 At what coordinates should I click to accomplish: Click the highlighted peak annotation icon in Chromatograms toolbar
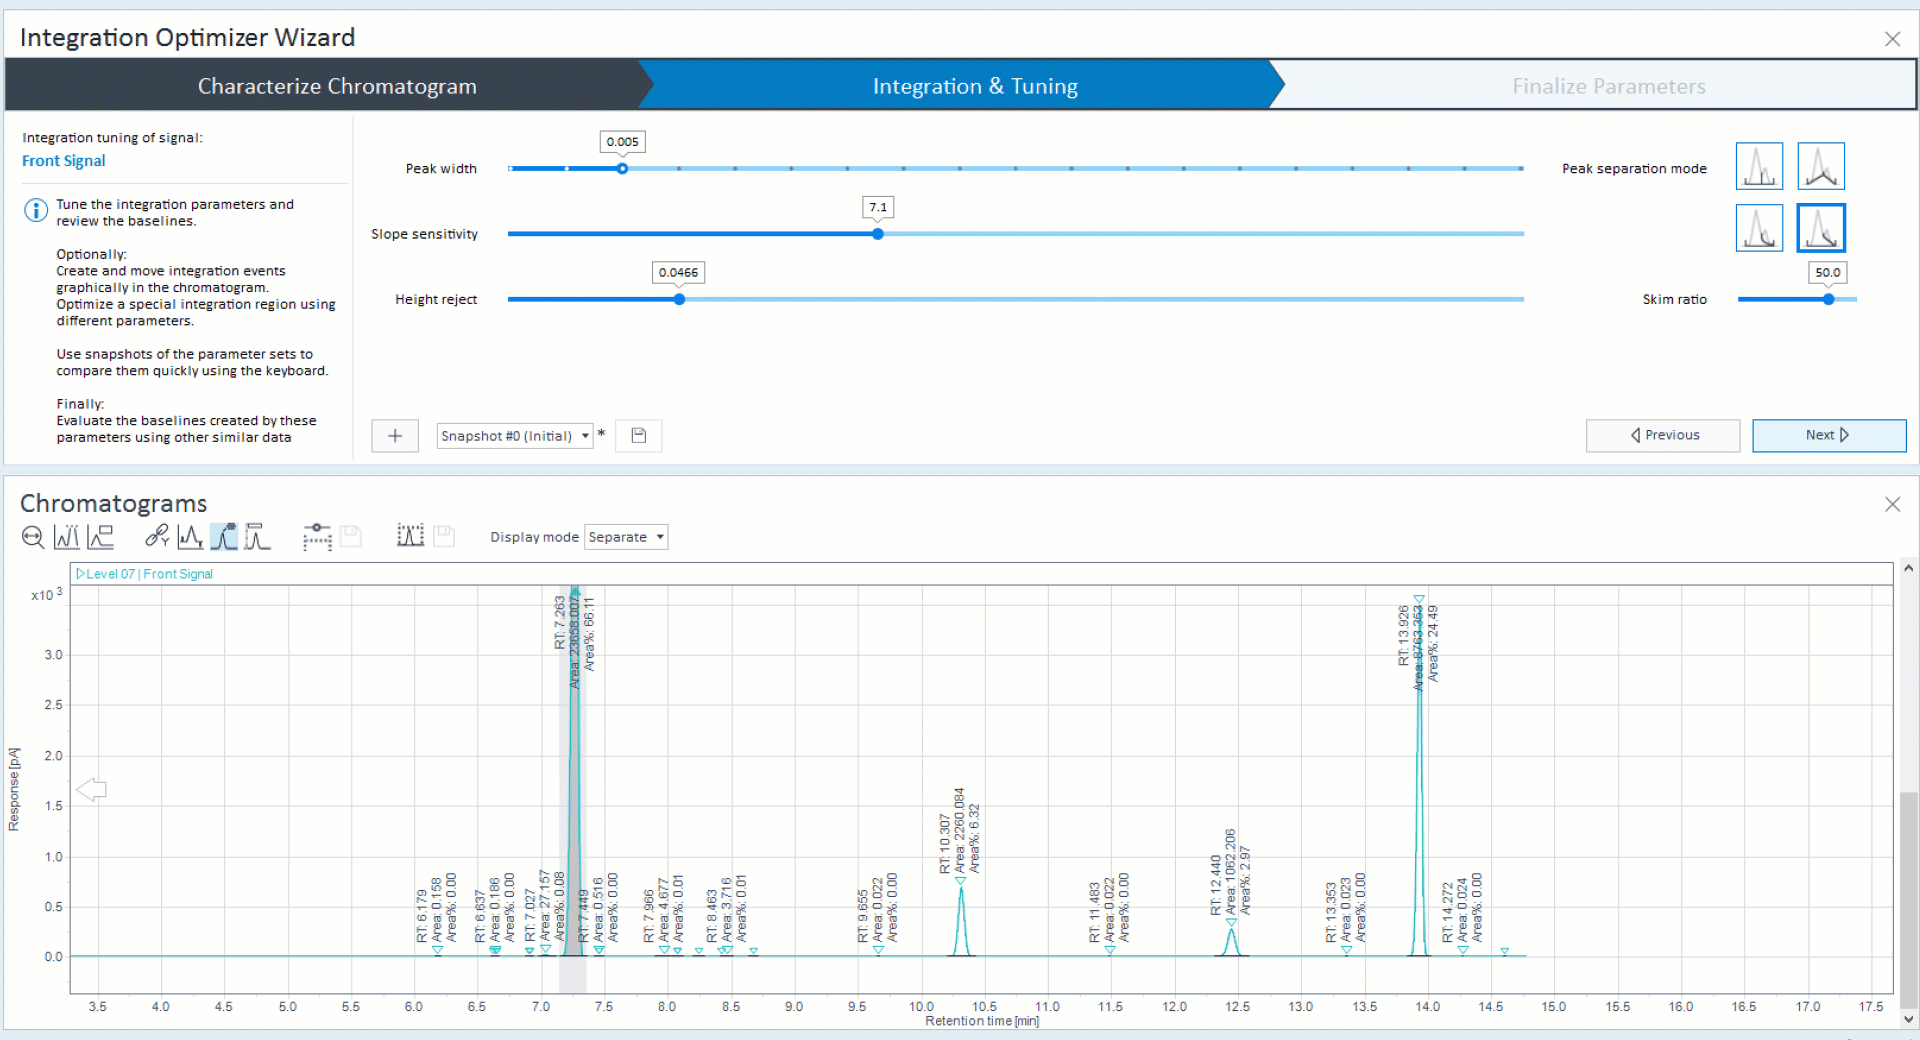click(224, 537)
